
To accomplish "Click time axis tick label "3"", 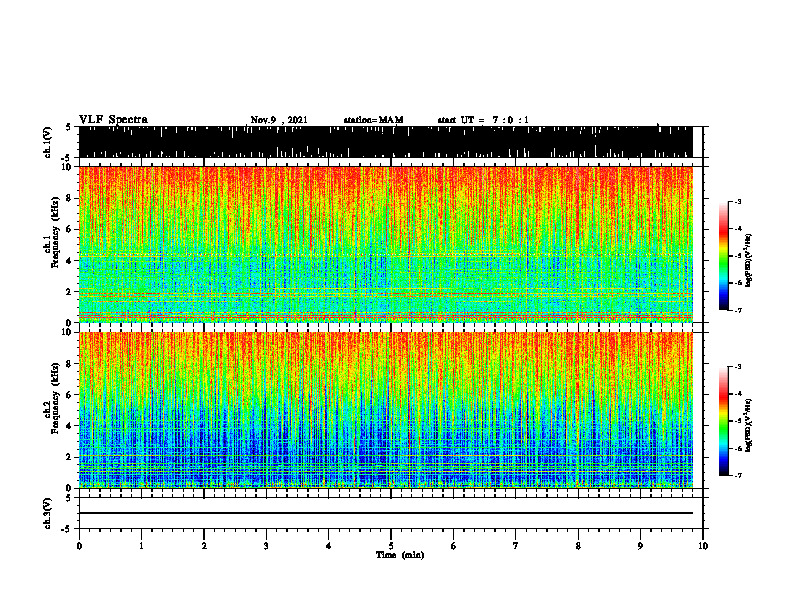I will [x=266, y=546].
